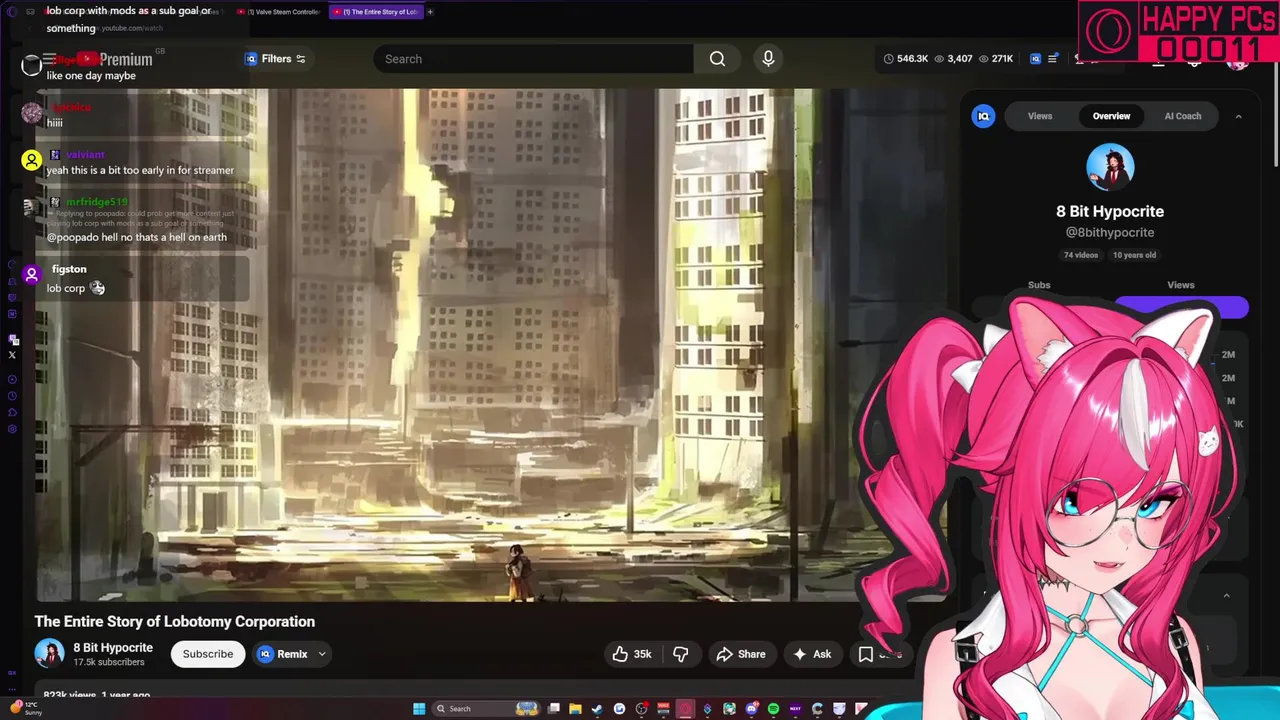The width and height of the screenshot is (1280, 720).
Task: Click in the YouTube search field
Action: (533, 59)
